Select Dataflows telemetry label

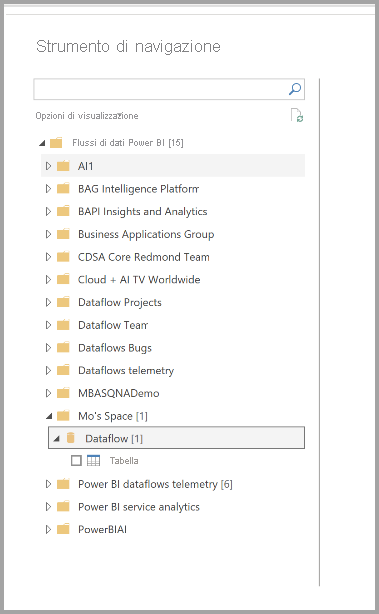point(126,371)
